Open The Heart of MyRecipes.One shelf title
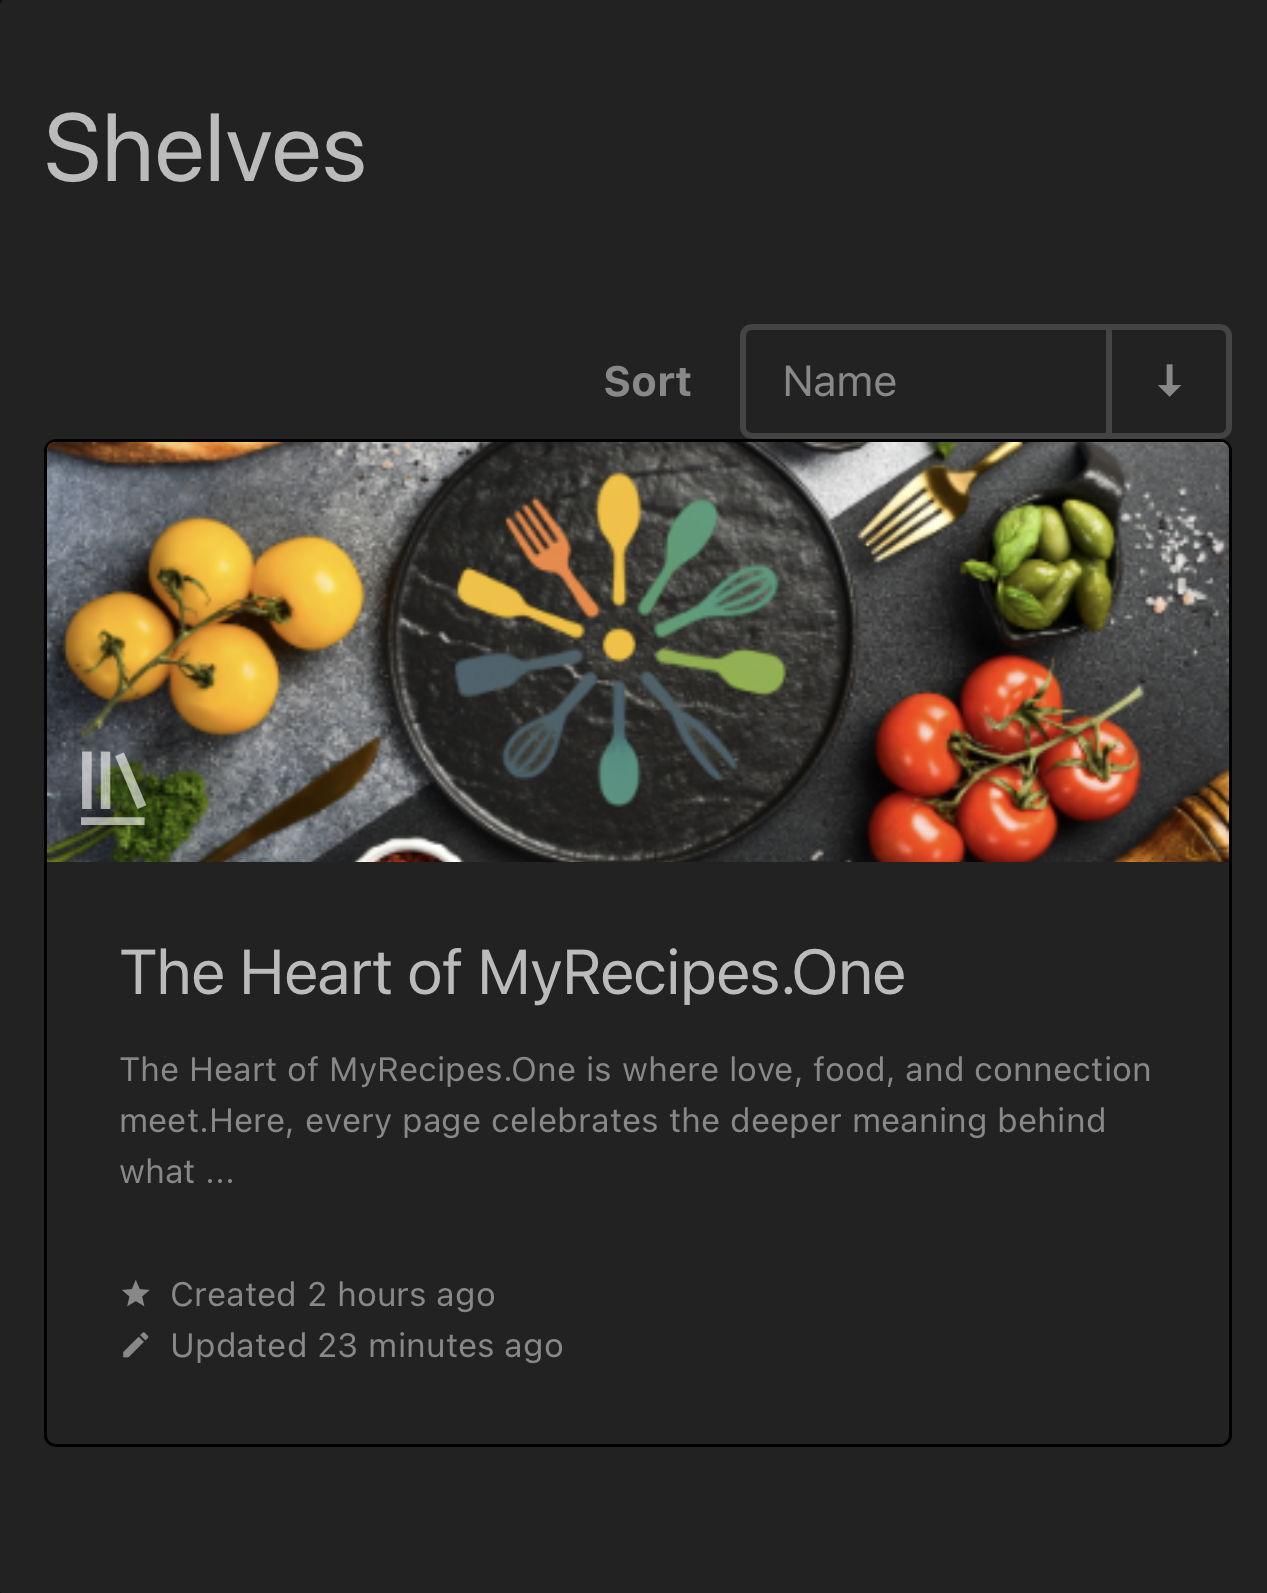 click(x=512, y=973)
